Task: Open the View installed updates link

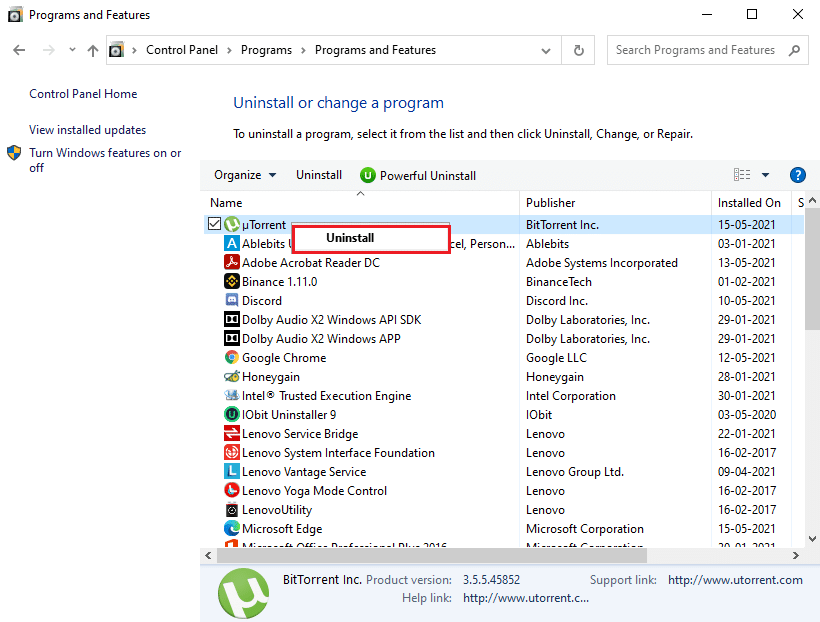Action: [x=87, y=129]
